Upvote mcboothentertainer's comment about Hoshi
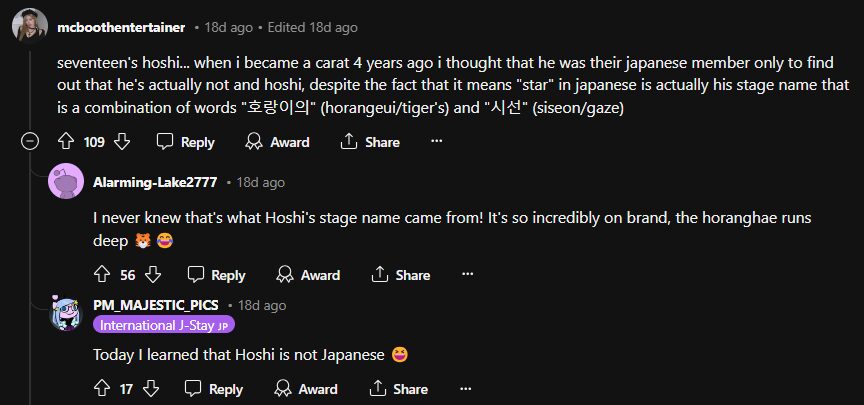Screen dimensions: 864x405 66,142
